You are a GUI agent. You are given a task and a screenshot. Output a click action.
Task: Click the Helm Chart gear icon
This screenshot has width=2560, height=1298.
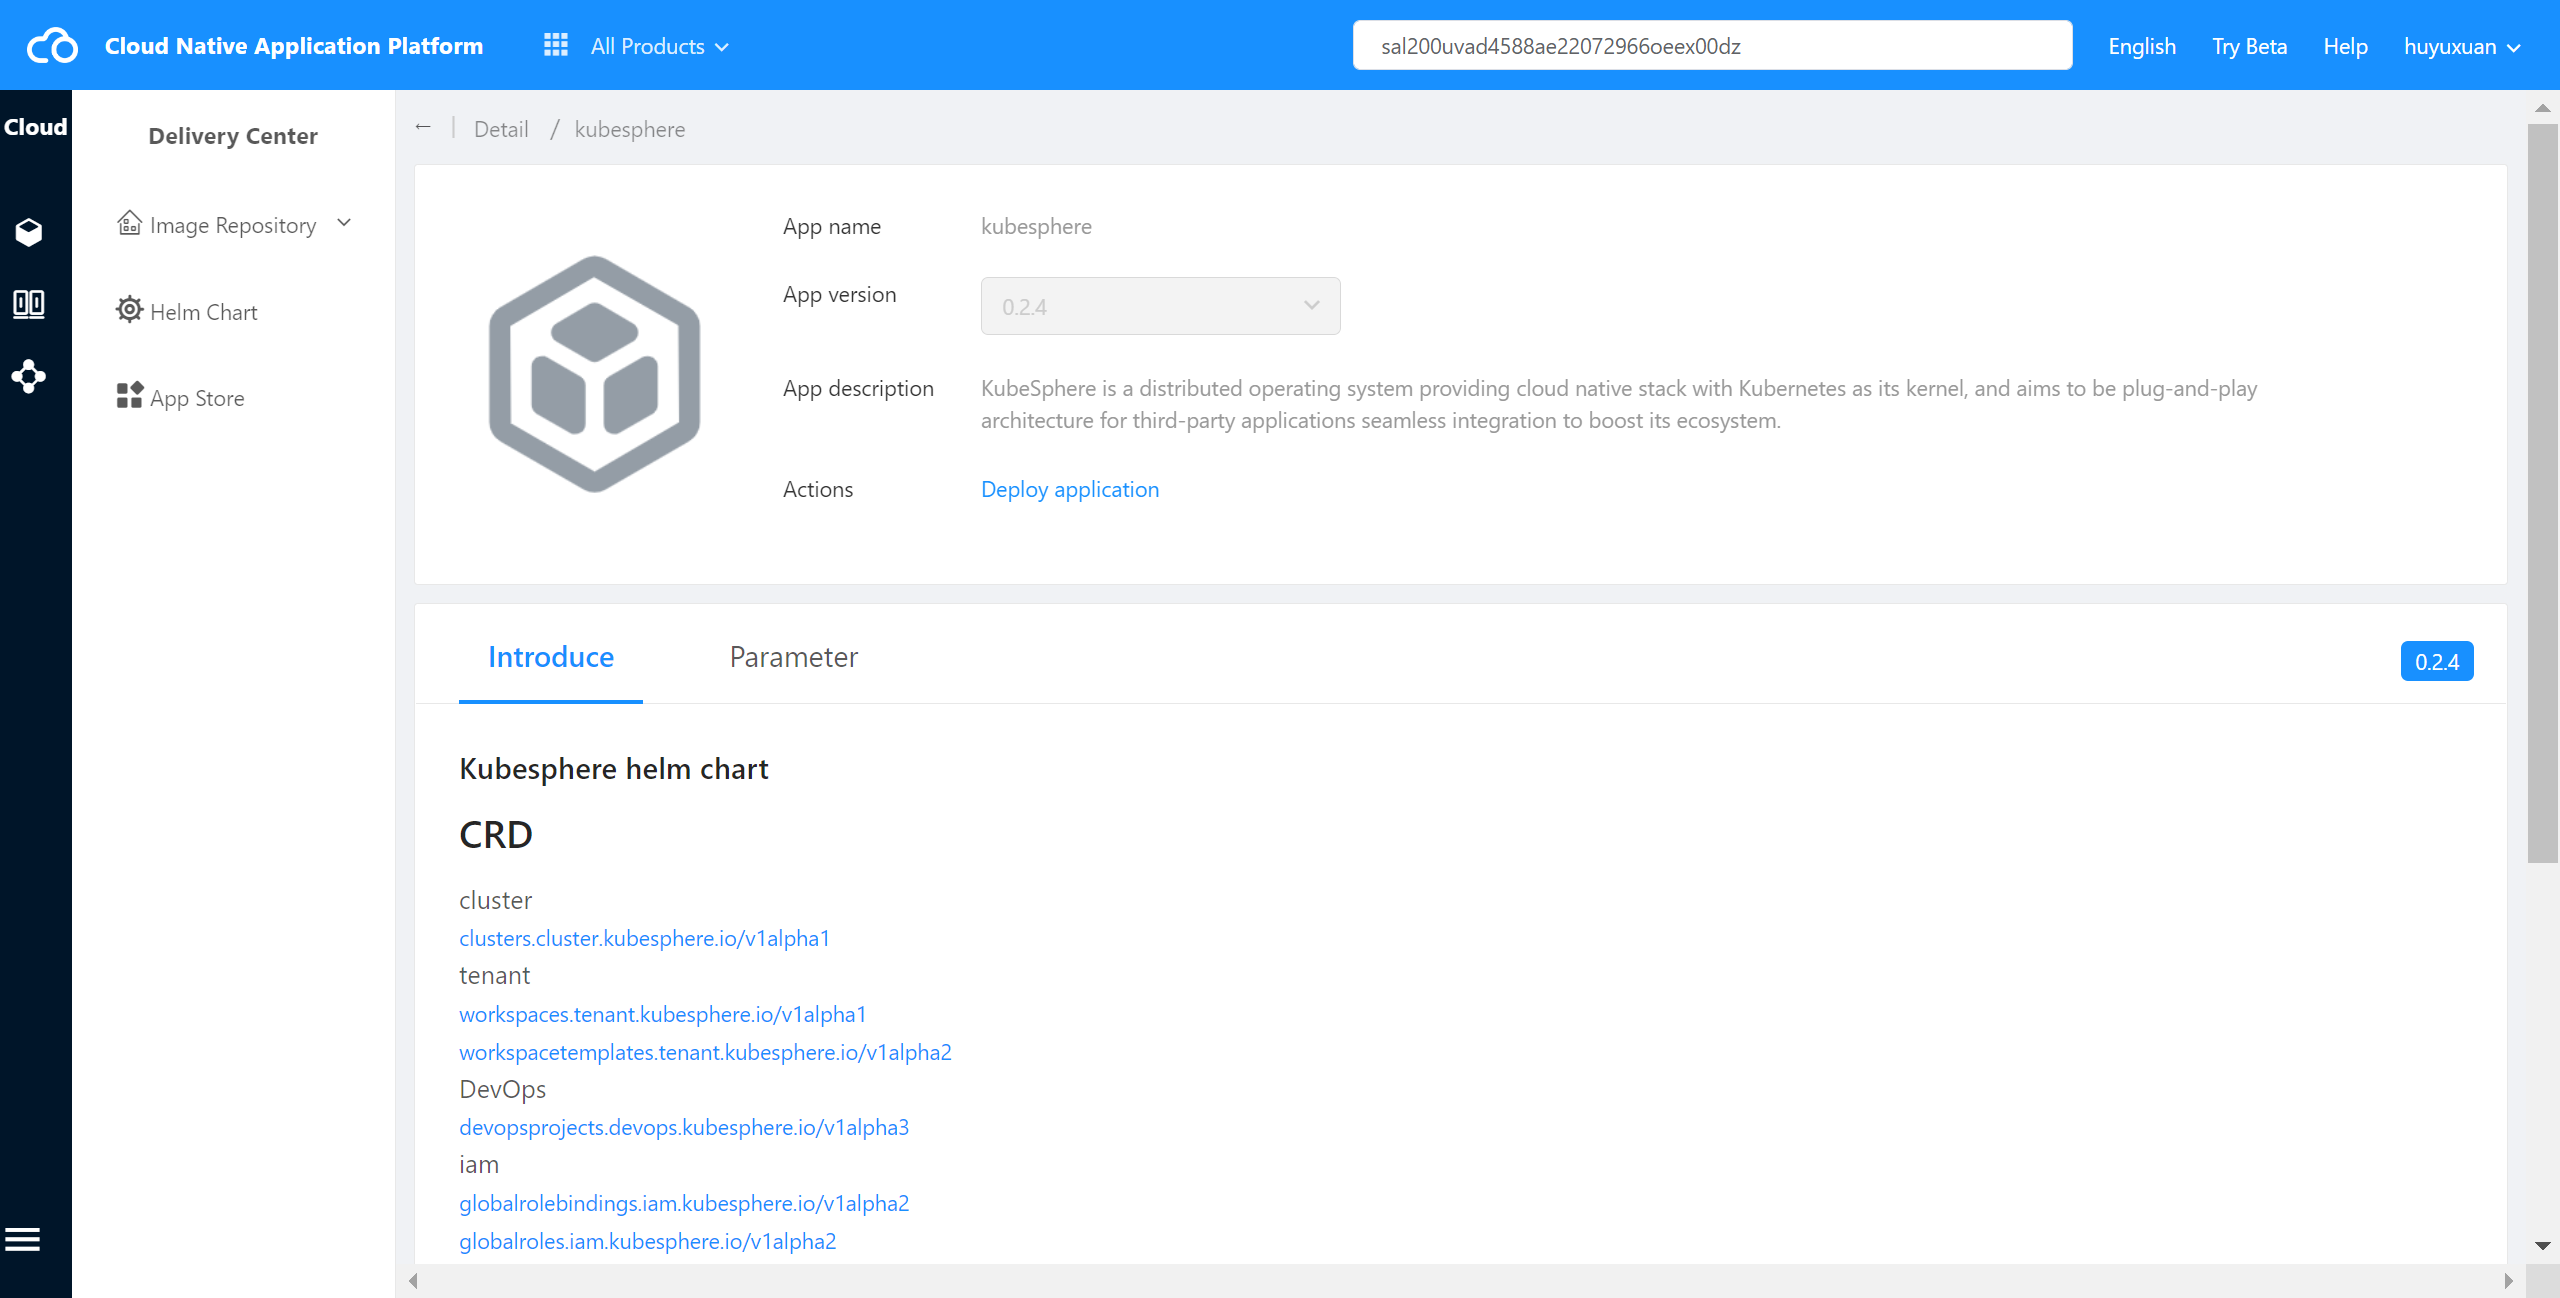pos(129,310)
